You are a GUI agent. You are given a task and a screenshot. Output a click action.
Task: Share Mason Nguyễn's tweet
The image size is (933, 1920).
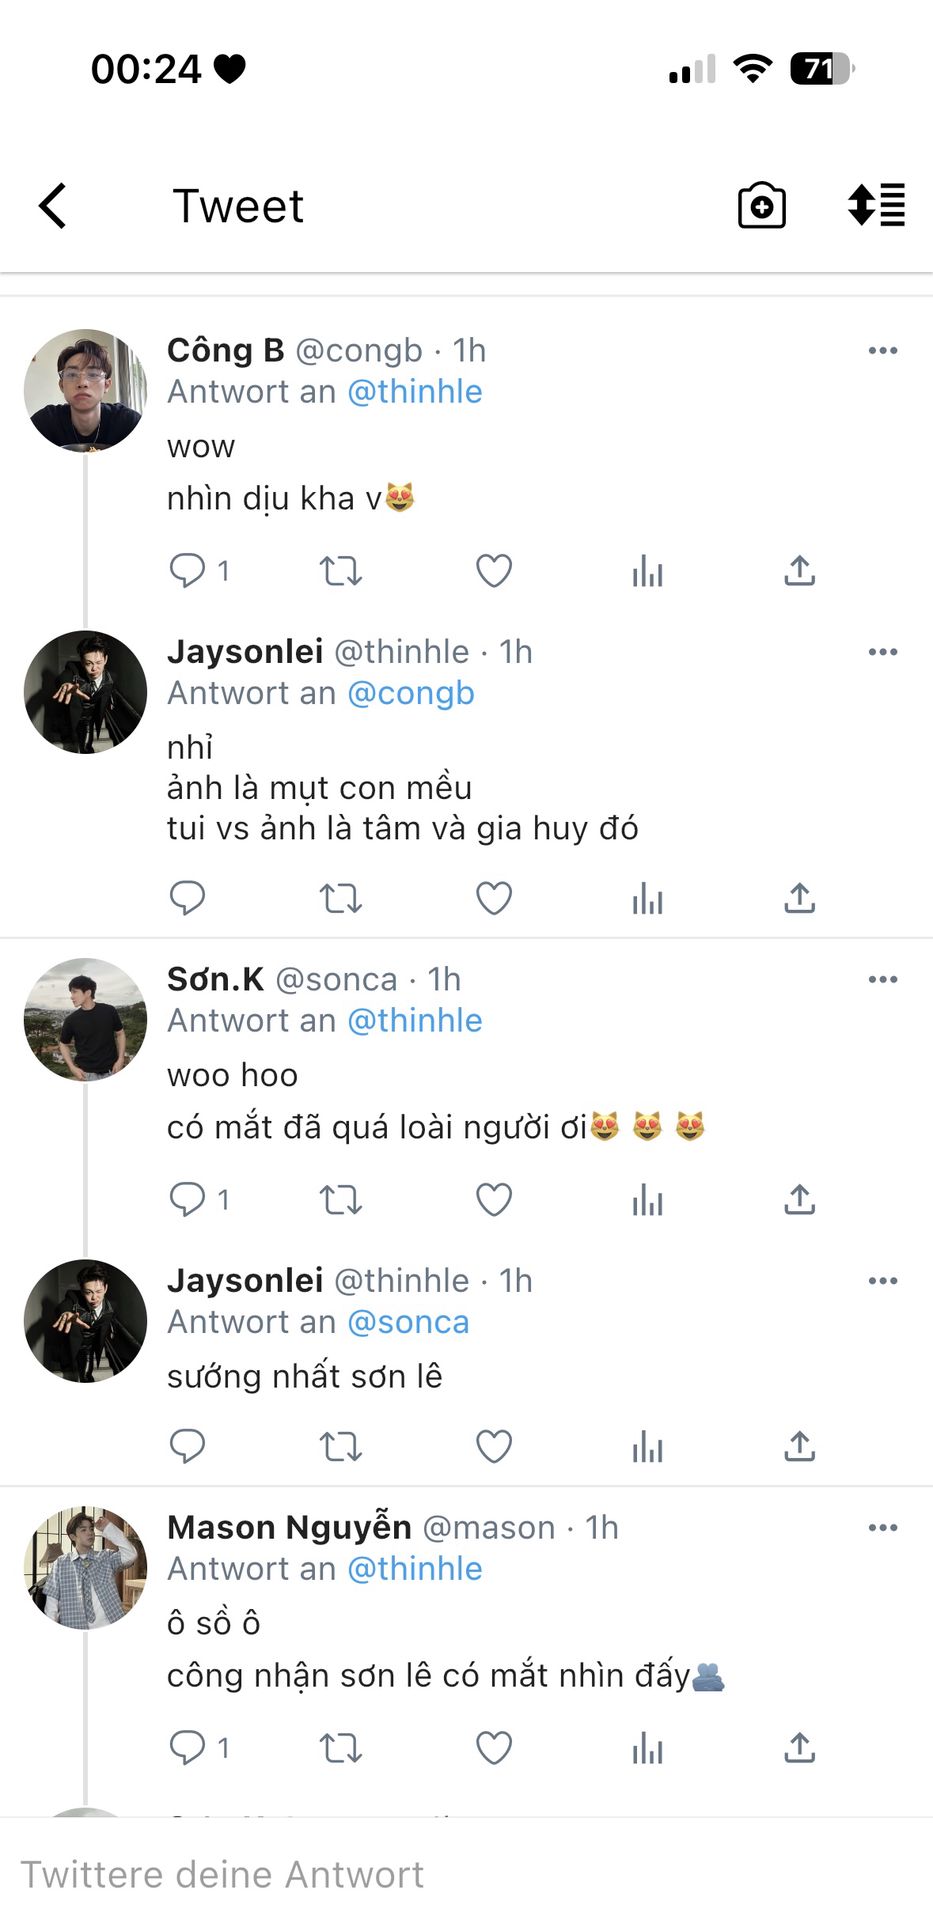(x=799, y=1748)
